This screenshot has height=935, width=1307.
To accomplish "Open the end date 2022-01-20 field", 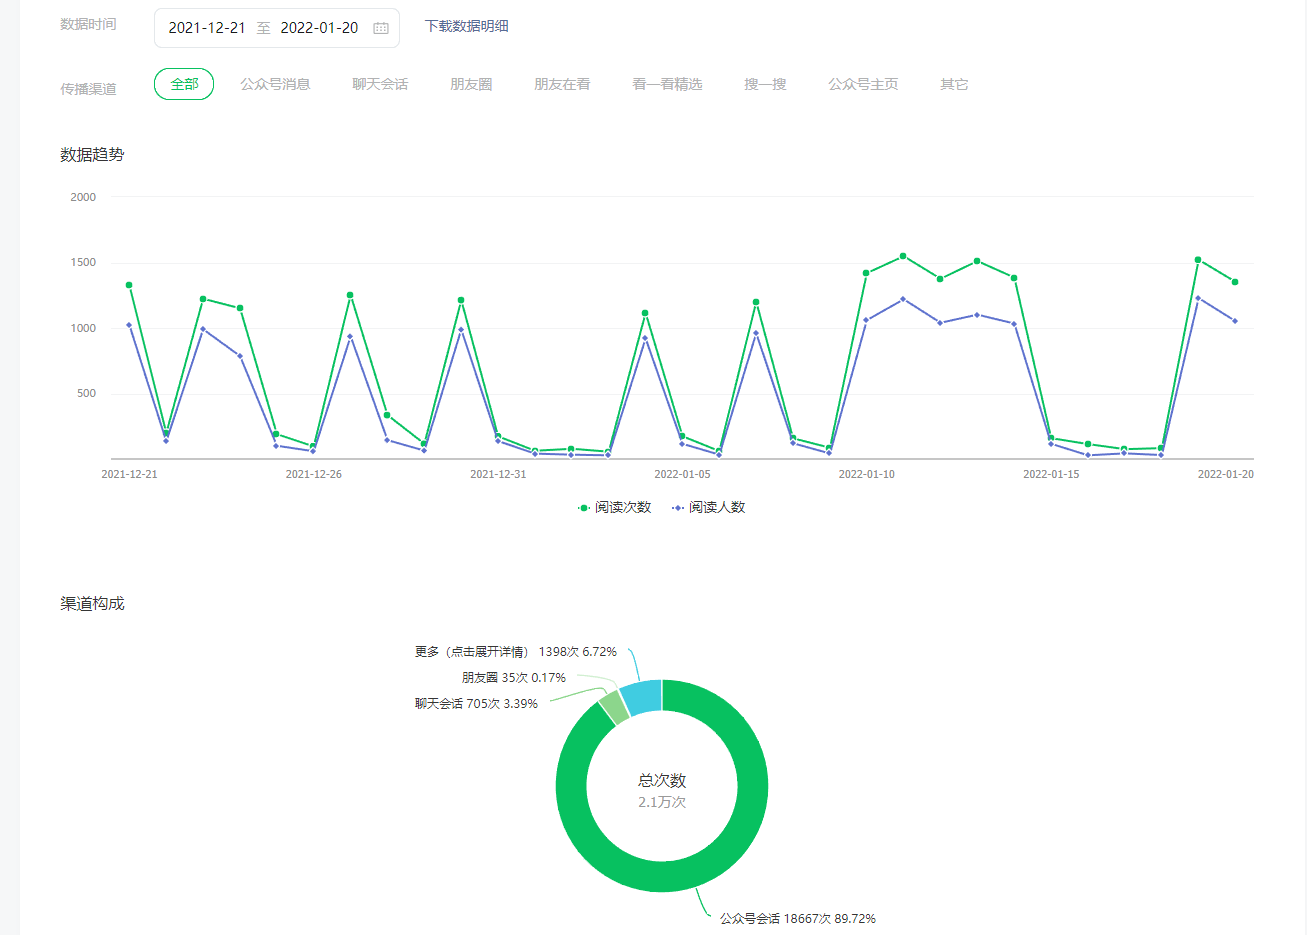I will coord(319,28).
